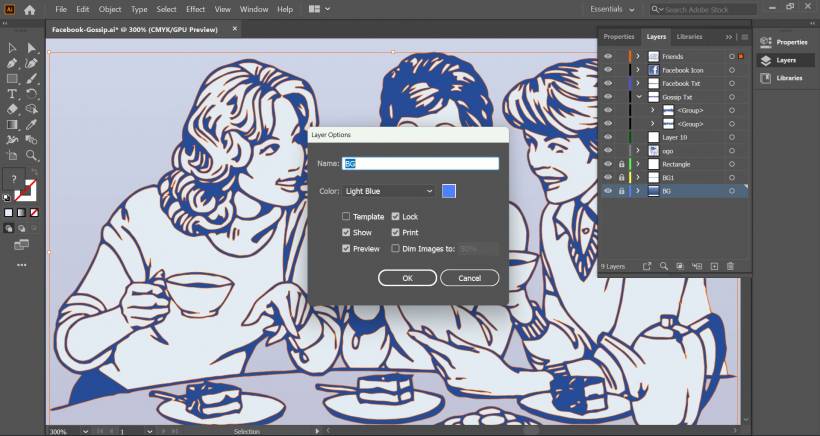The image size is (820, 436).
Task: Select the Type tool in the toolbar
Action: click(12, 93)
